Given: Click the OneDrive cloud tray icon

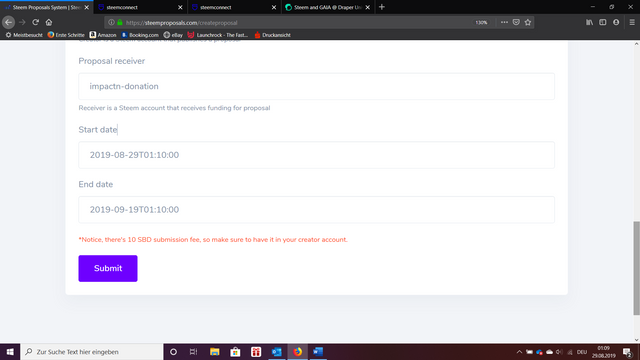Looking at the screenshot, I should point(549,352).
